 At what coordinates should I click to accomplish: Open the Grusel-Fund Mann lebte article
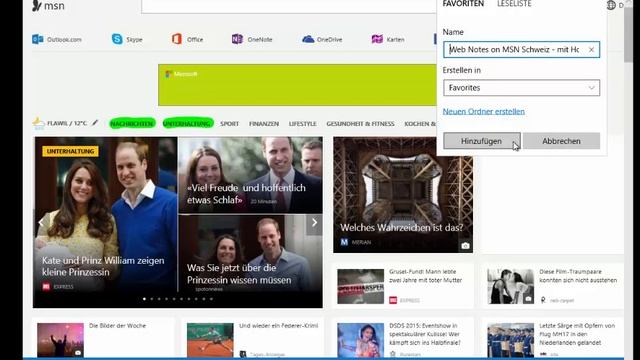click(425, 276)
